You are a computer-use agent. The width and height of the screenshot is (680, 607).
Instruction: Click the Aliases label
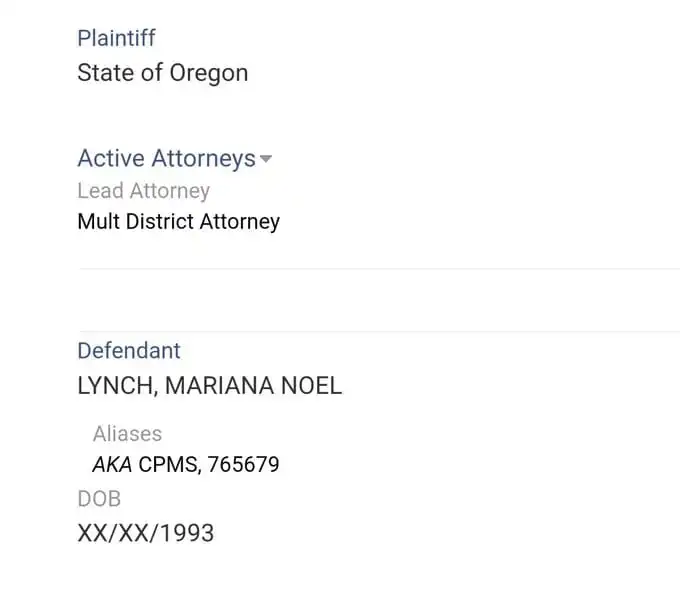click(x=127, y=434)
